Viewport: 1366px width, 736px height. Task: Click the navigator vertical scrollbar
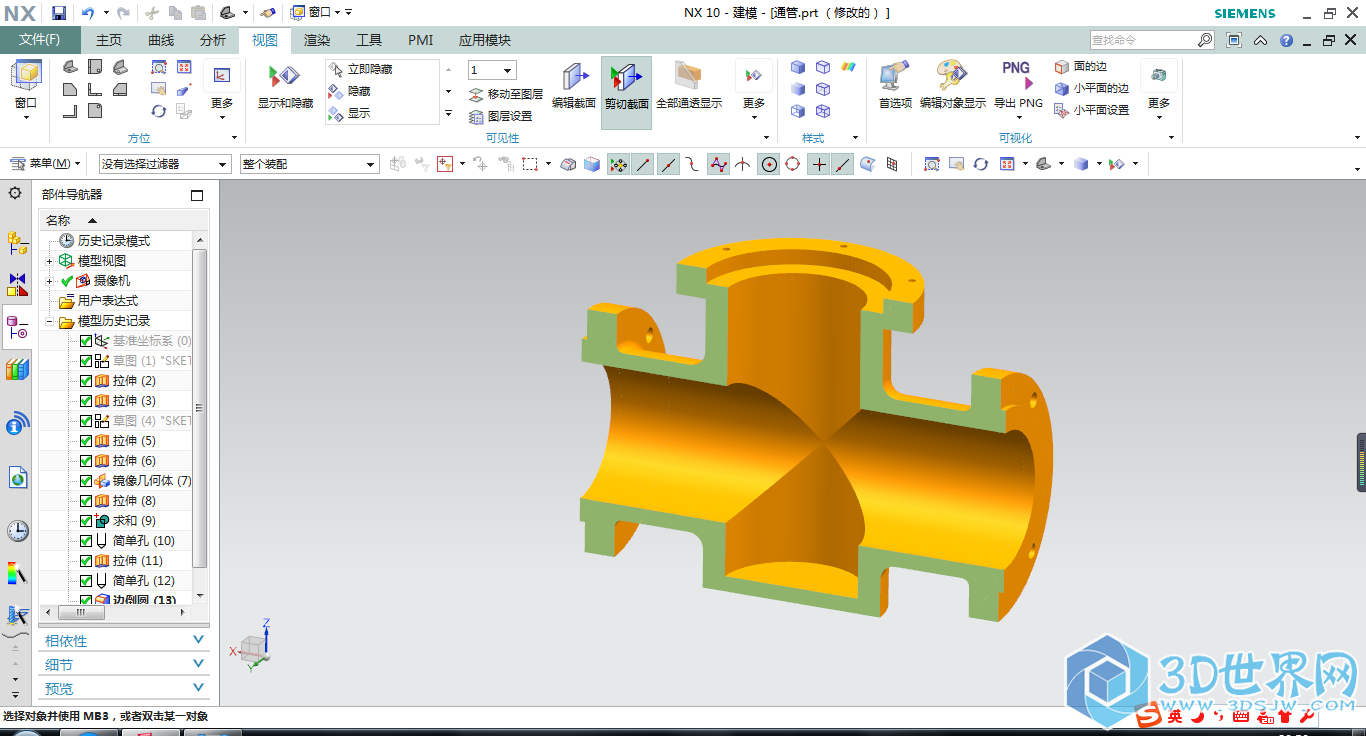(199, 408)
